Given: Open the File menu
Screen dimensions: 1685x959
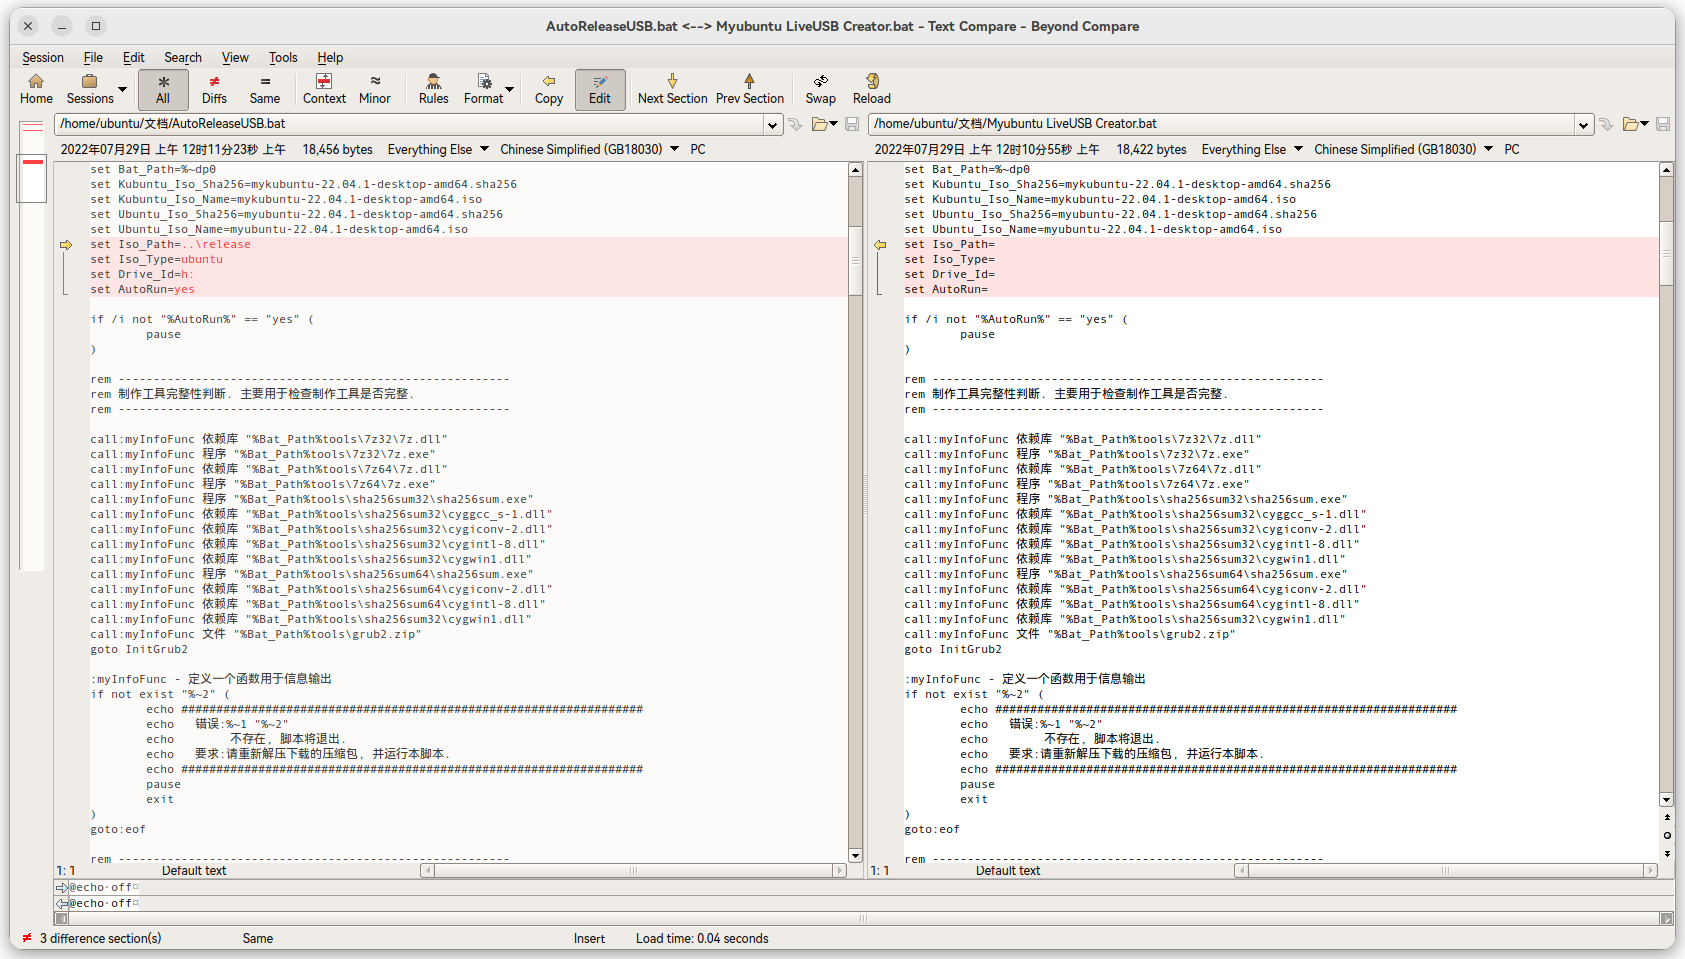Looking at the screenshot, I should pos(93,58).
